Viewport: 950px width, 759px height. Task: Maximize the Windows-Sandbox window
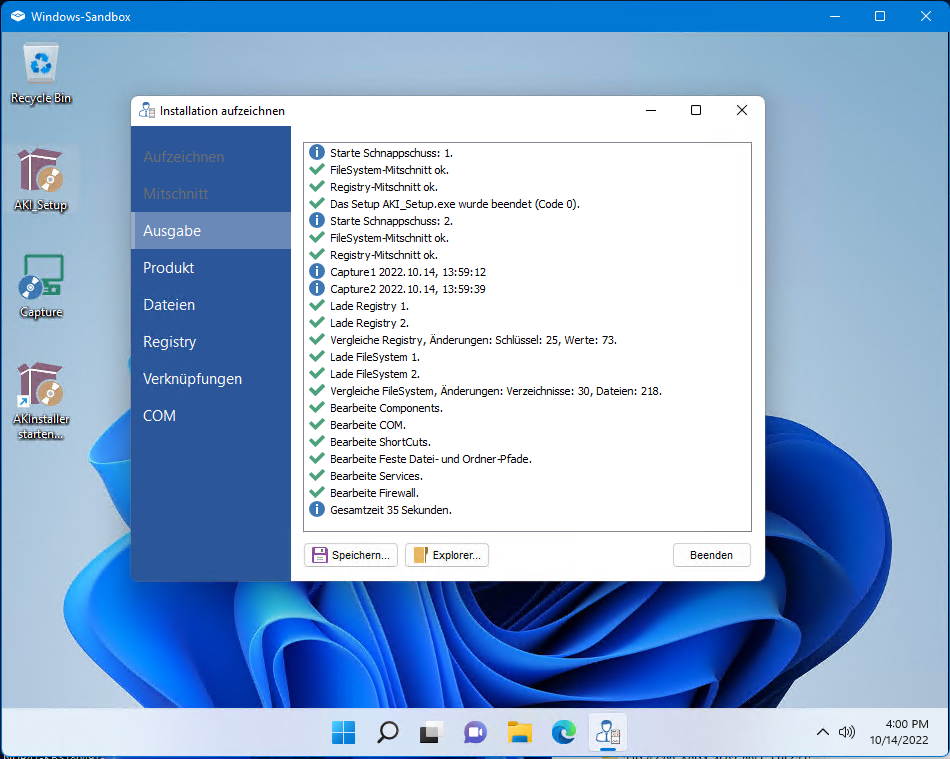coord(880,16)
